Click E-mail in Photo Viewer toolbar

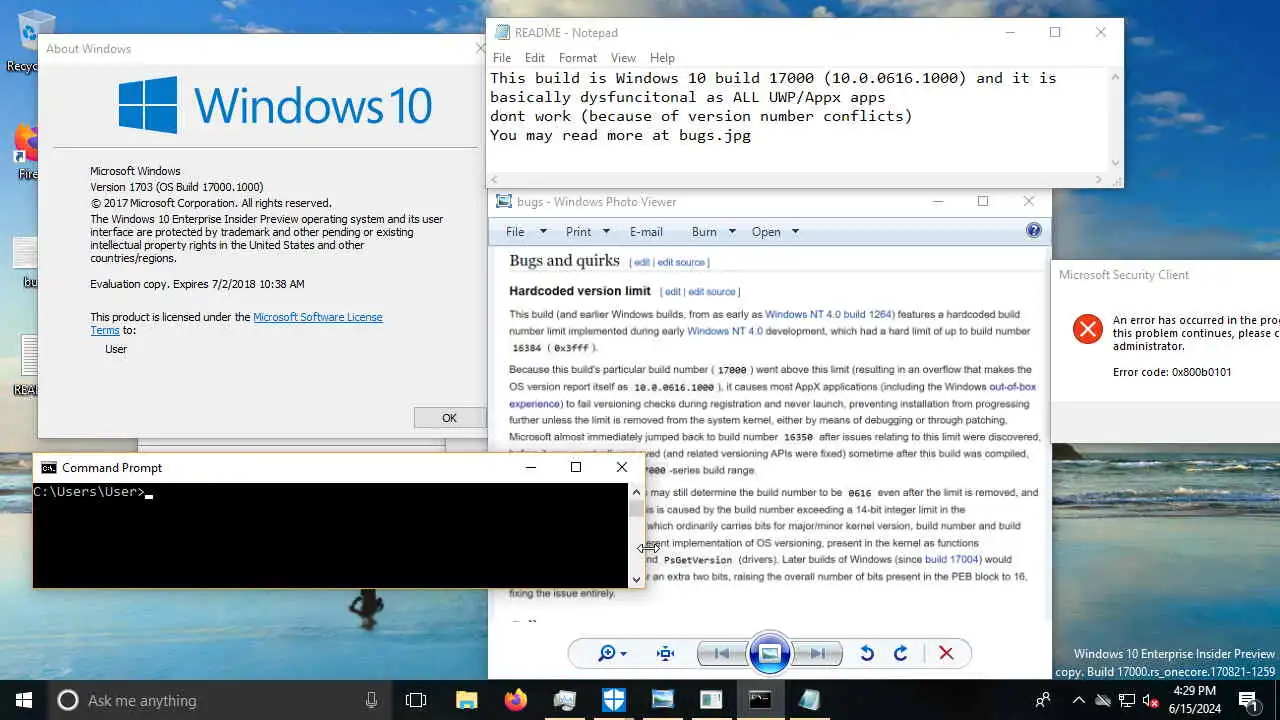(x=646, y=231)
